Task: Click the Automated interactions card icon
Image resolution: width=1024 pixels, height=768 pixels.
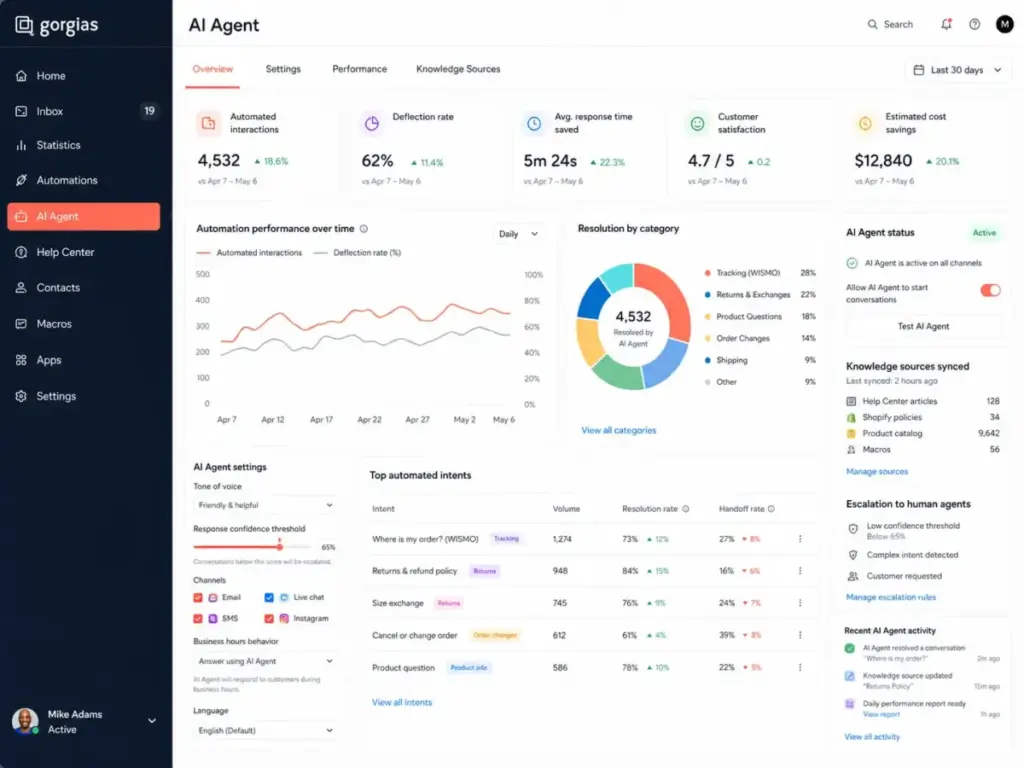Action: 208,123
